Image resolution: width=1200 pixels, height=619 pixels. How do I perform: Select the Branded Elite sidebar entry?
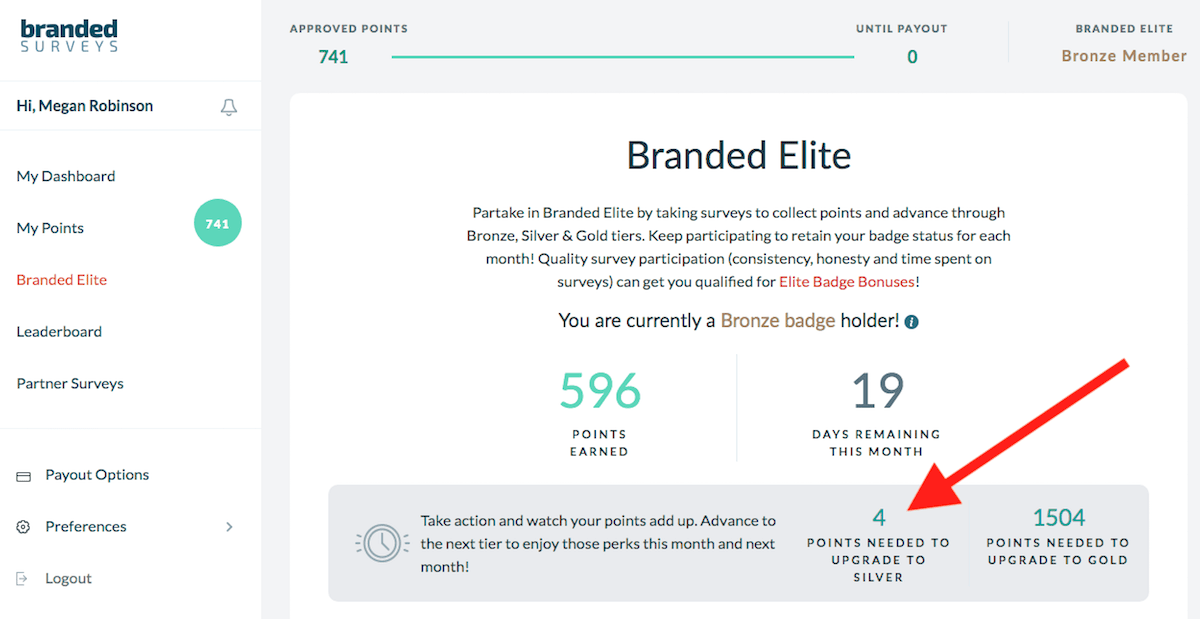click(x=61, y=280)
